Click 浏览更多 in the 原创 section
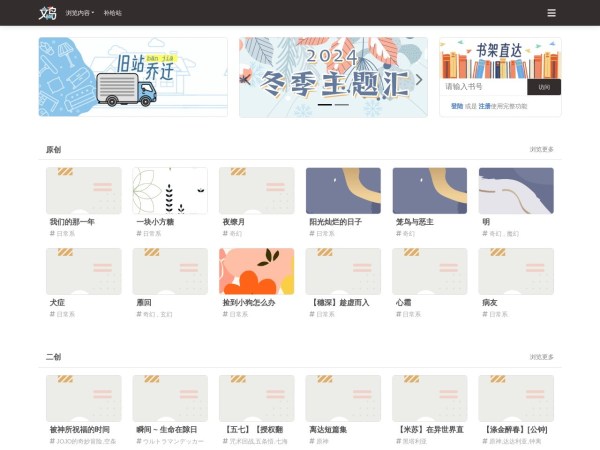 pos(541,149)
